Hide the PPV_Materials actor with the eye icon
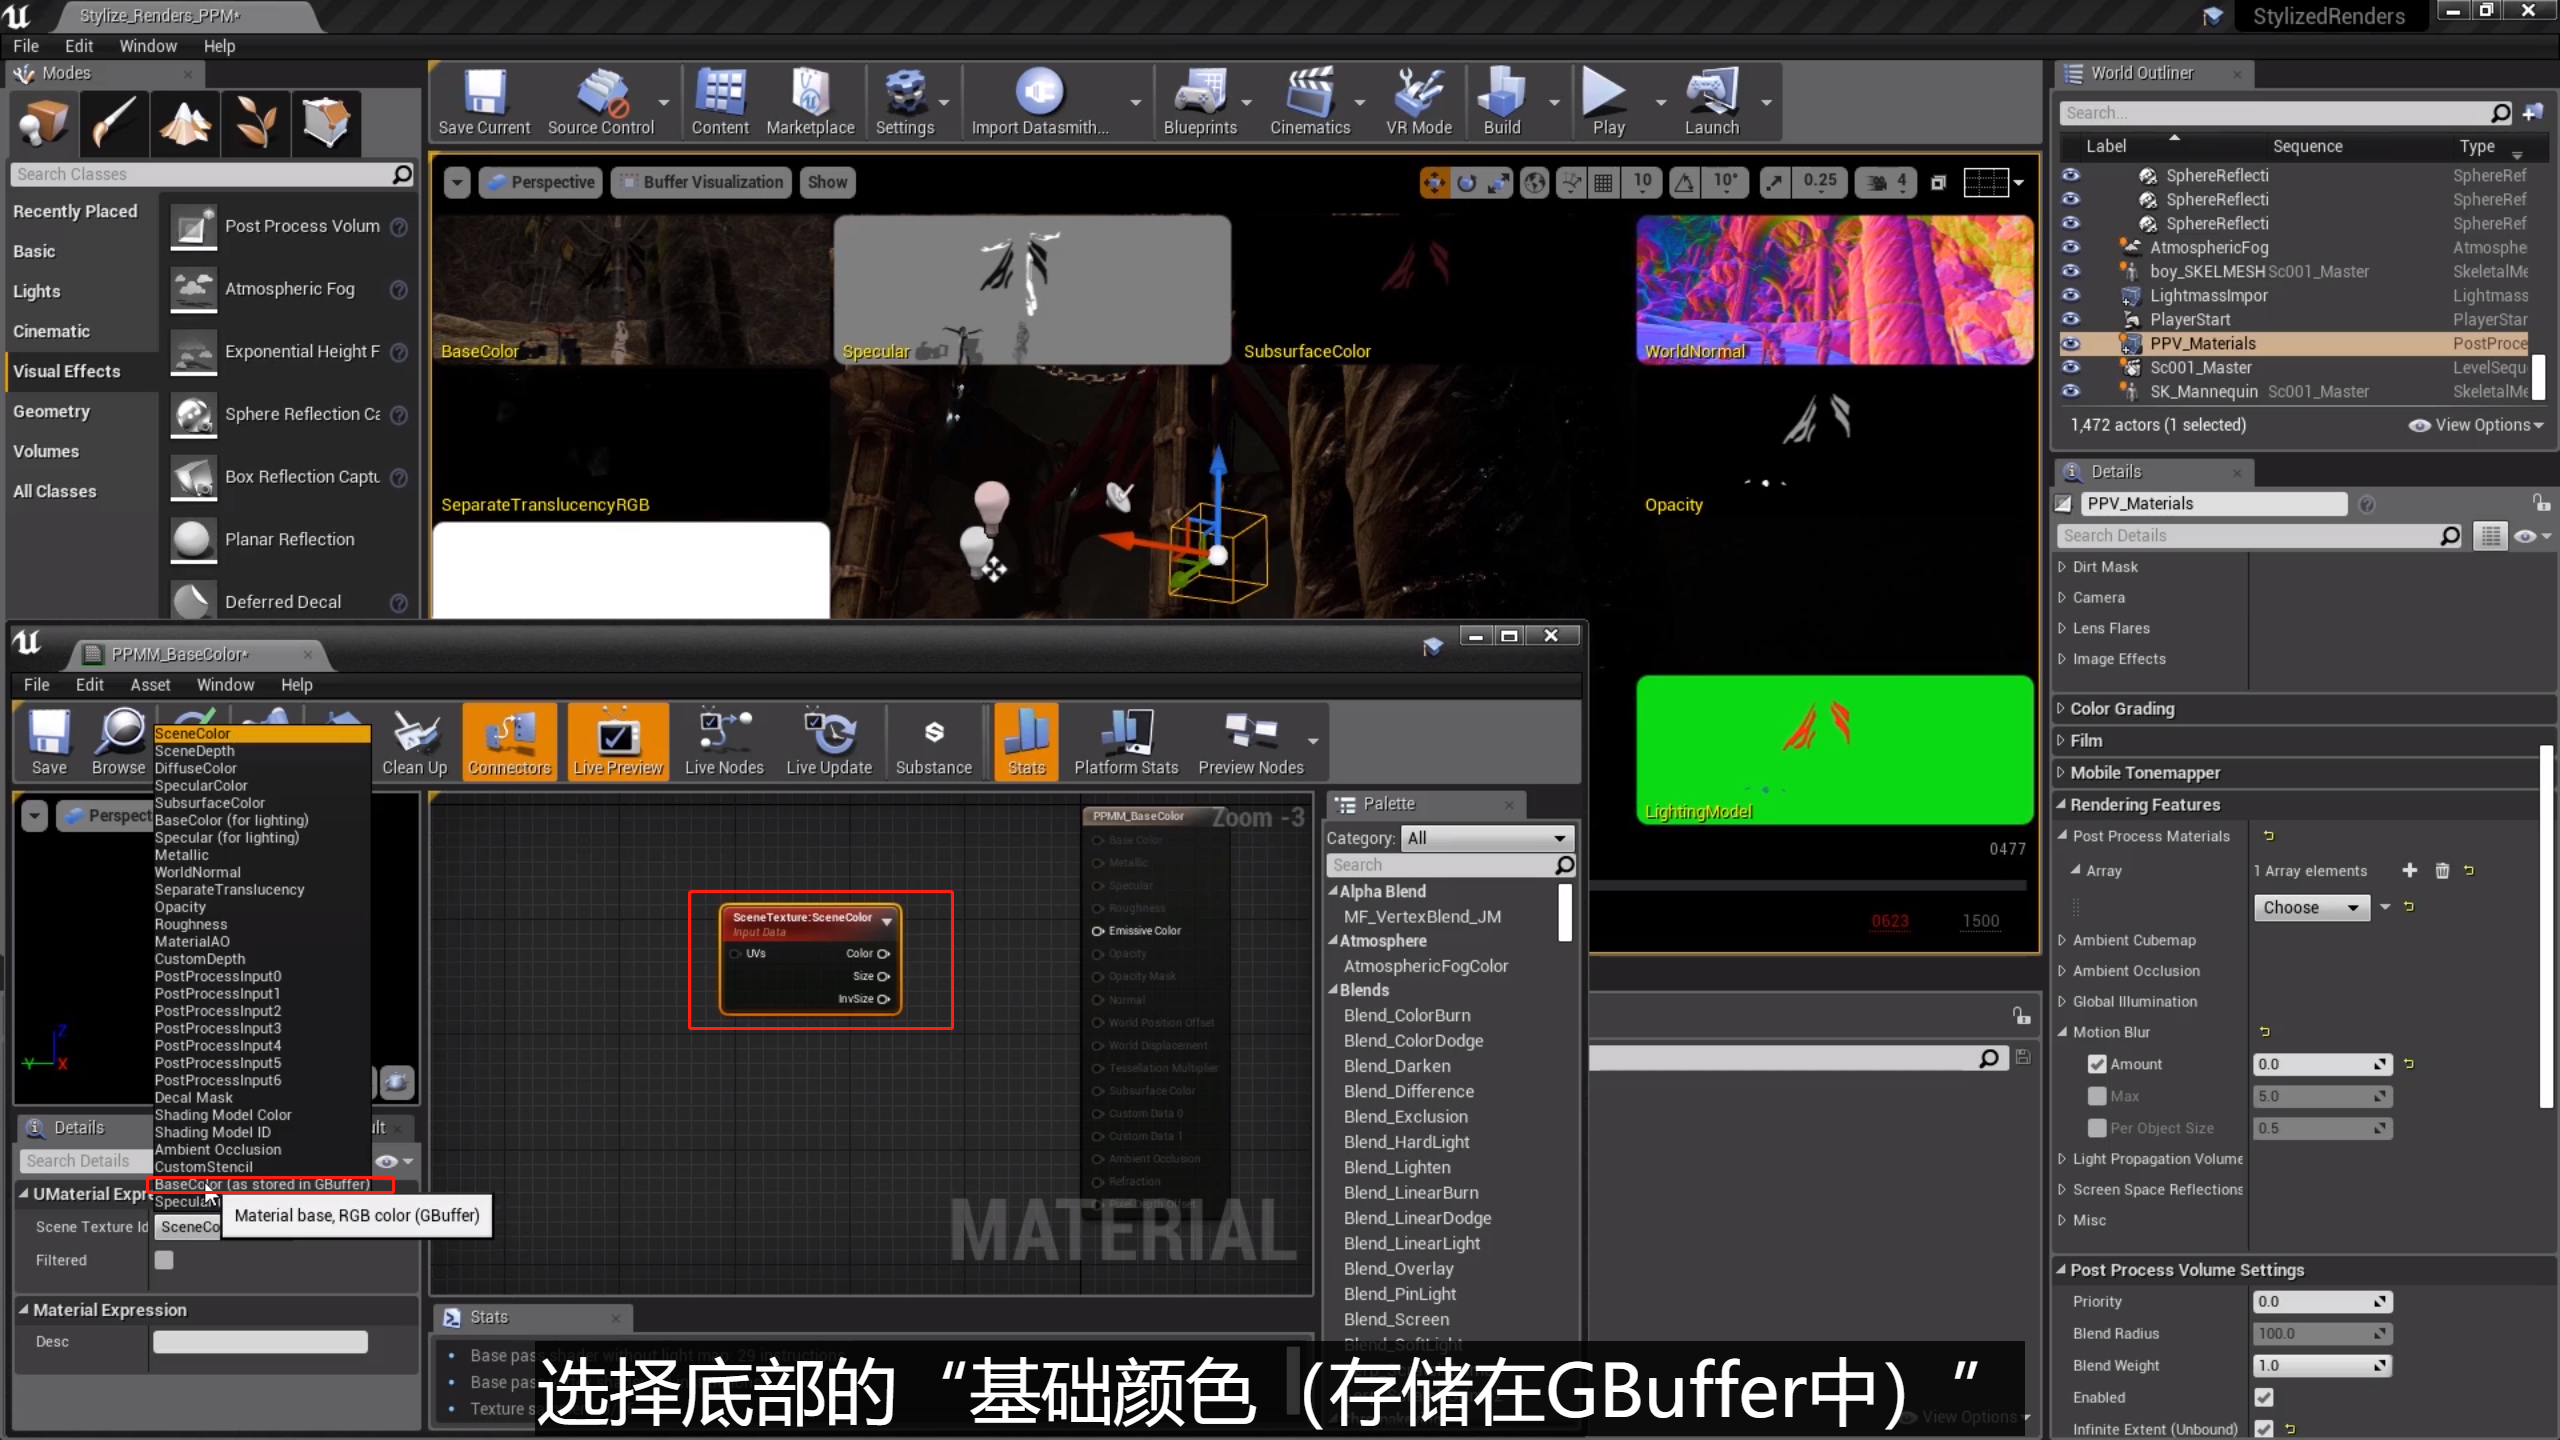This screenshot has width=2560, height=1440. click(x=2070, y=343)
